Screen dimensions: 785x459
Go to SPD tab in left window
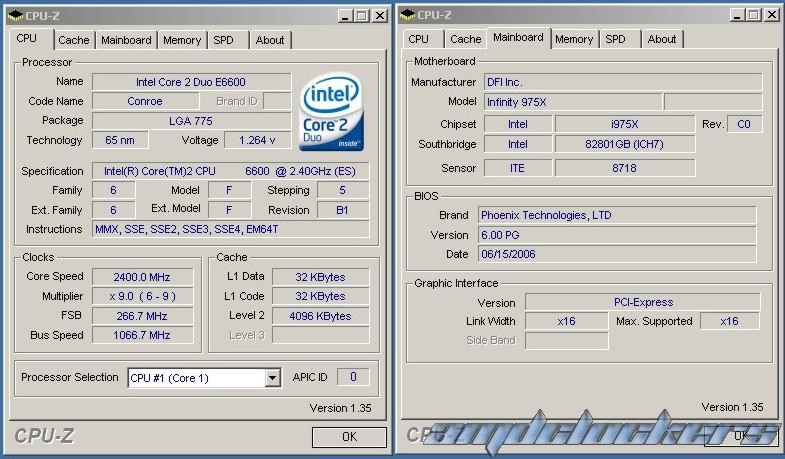pos(222,40)
